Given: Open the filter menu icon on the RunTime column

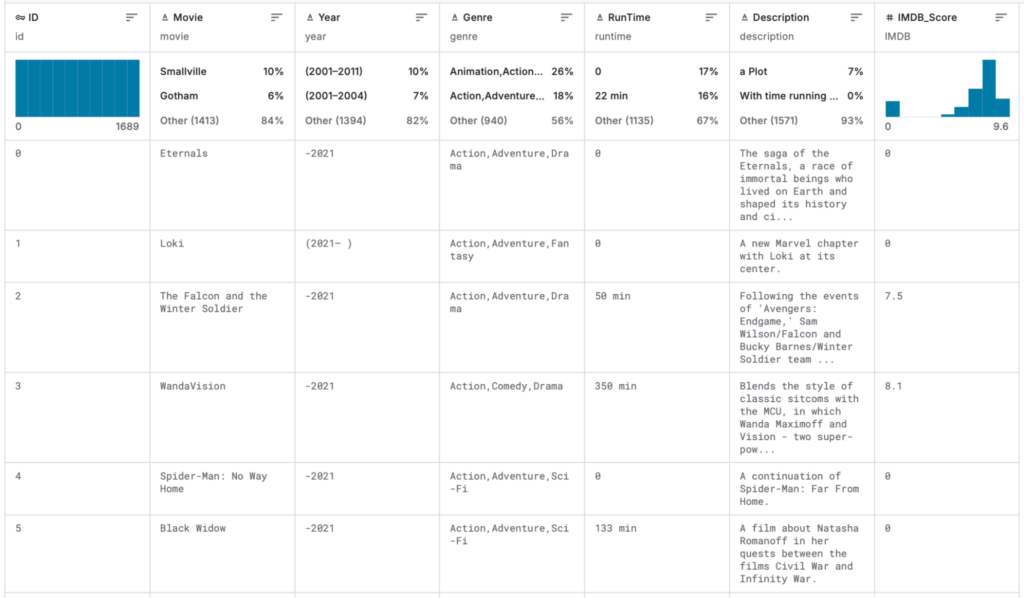Looking at the screenshot, I should tap(711, 16).
